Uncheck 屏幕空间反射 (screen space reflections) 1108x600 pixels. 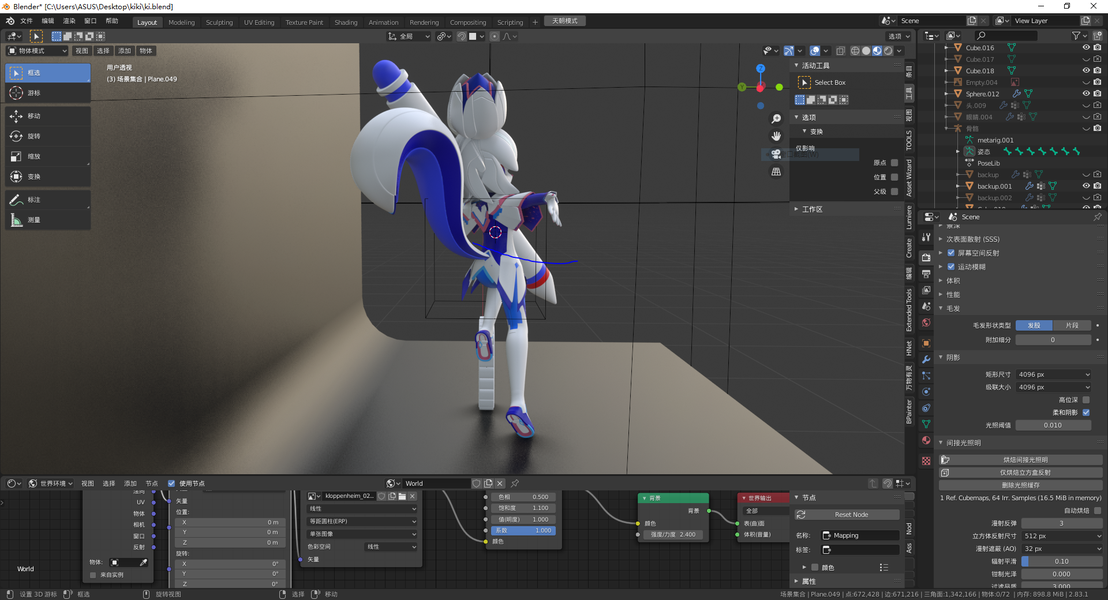pyautogui.click(x=951, y=253)
